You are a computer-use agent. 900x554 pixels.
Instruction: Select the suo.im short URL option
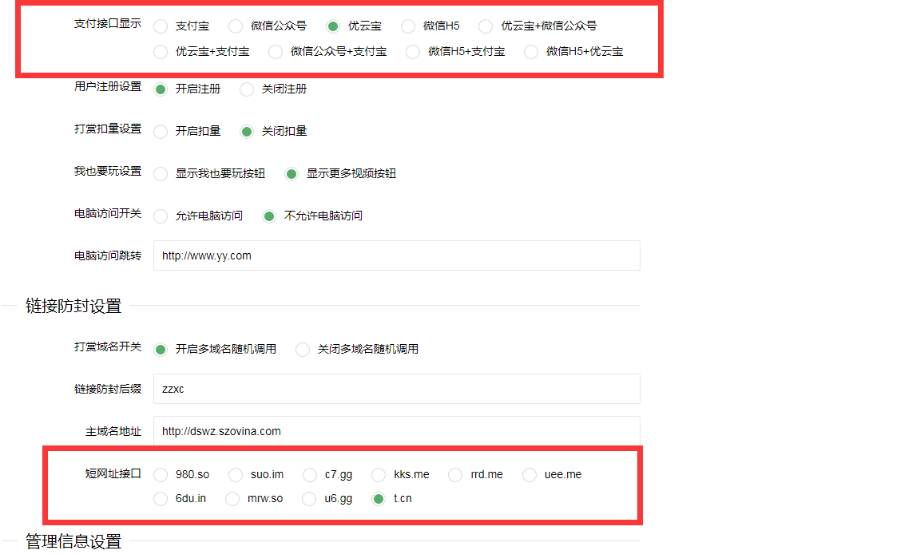(235, 475)
